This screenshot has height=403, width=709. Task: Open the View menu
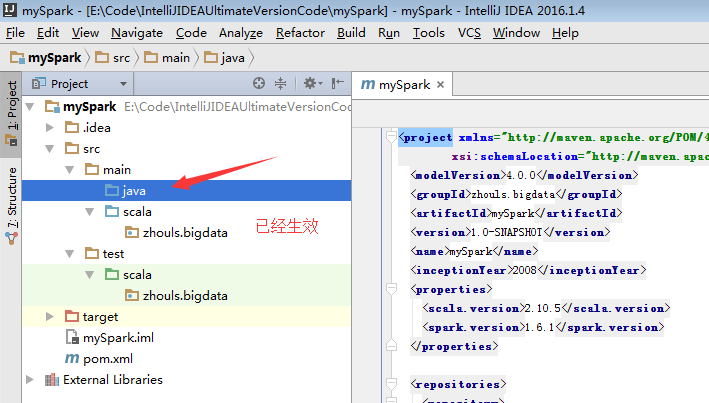click(85, 33)
